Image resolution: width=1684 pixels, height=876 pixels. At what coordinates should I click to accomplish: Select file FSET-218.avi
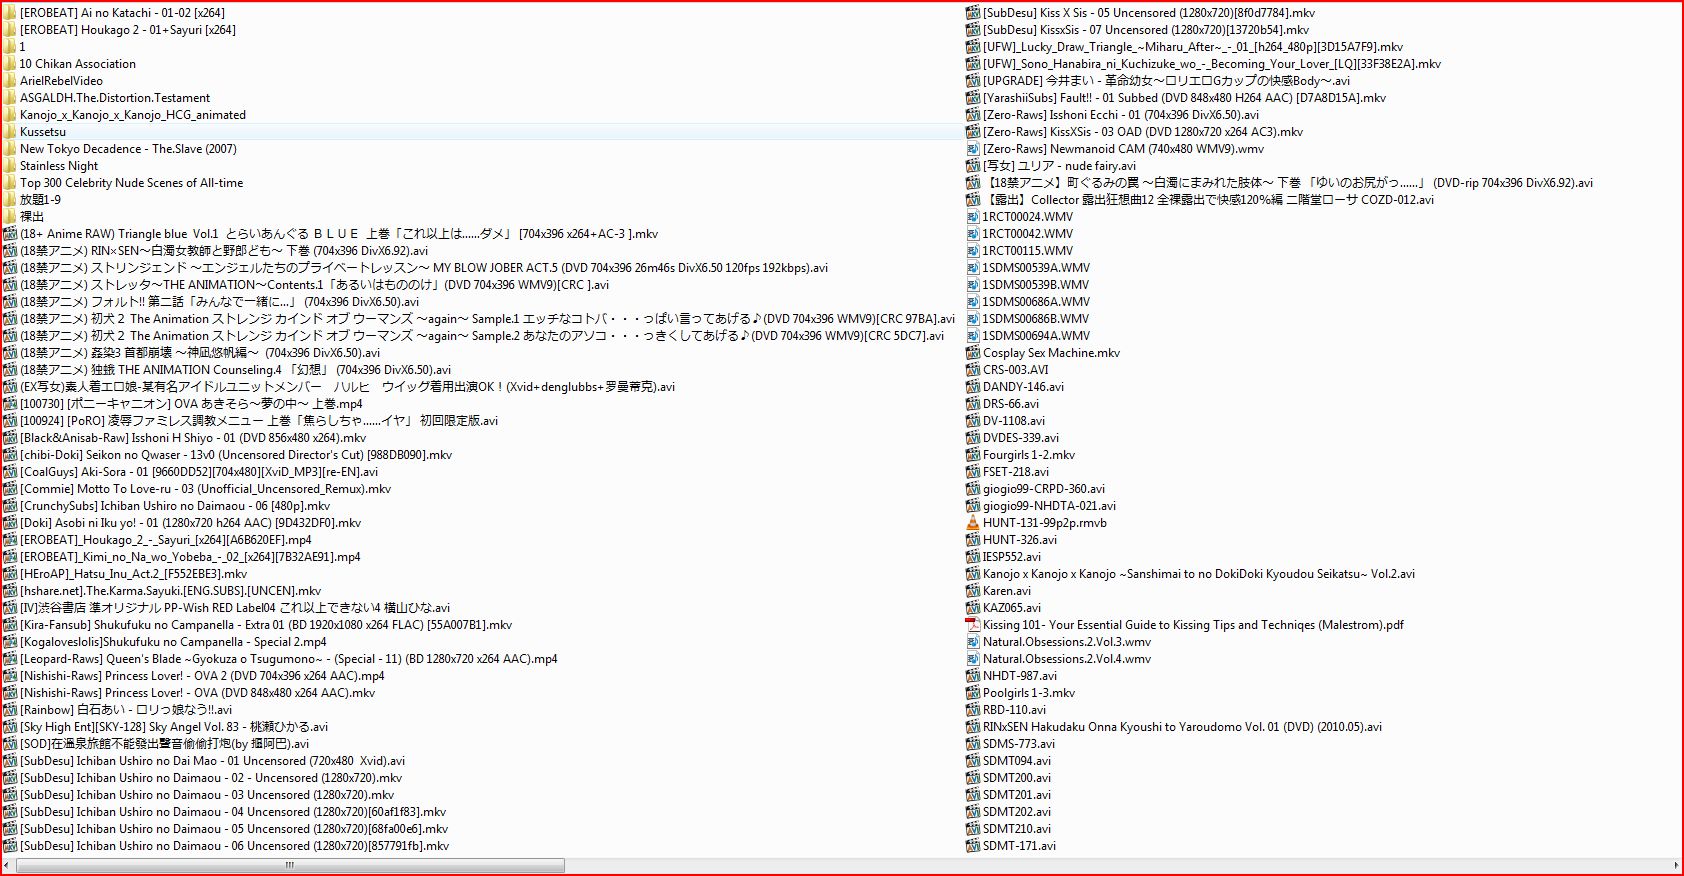click(1015, 471)
